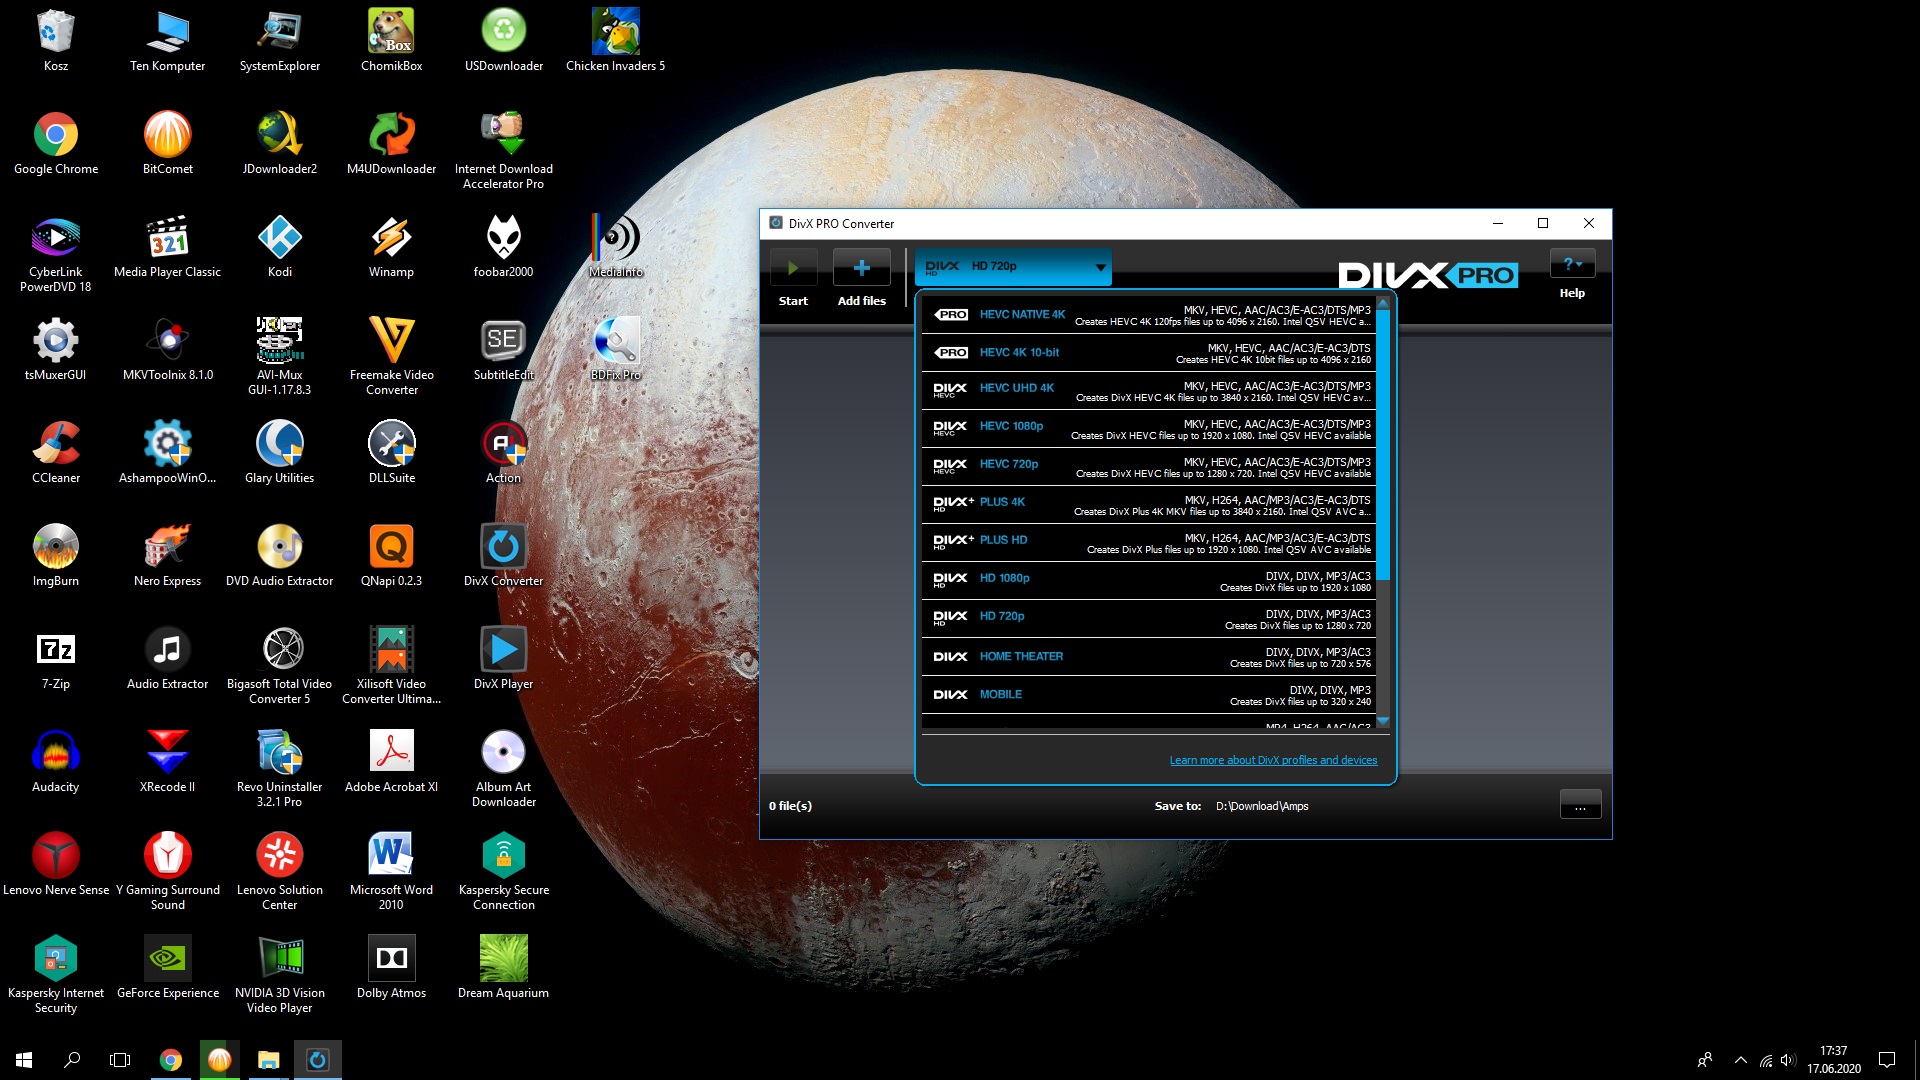The image size is (1920, 1080).
Task: Open Kodi desktop shortcut
Action: 280,246
